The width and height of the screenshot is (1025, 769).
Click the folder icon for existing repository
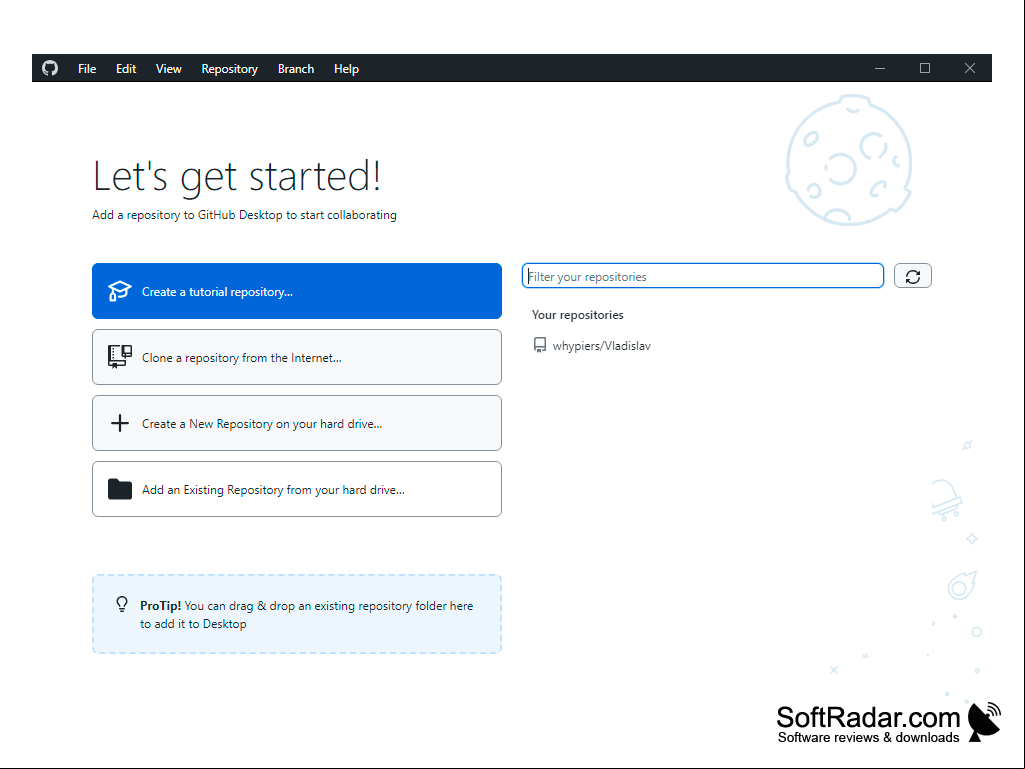tap(120, 489)
